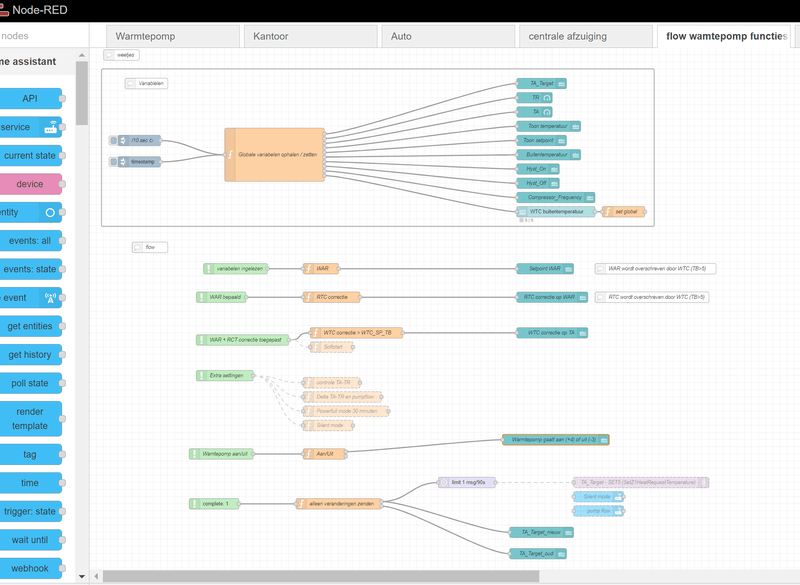This screenshot has width=800, height=585.
Task: Select the service node's router icon in the palette
Action: [x=50, y=127]
